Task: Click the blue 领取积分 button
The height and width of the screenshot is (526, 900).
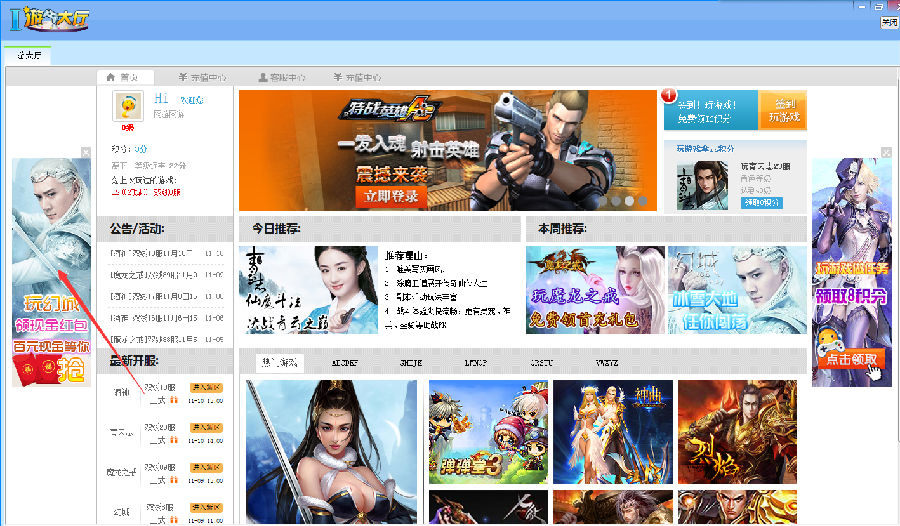Action: (762, 203)
